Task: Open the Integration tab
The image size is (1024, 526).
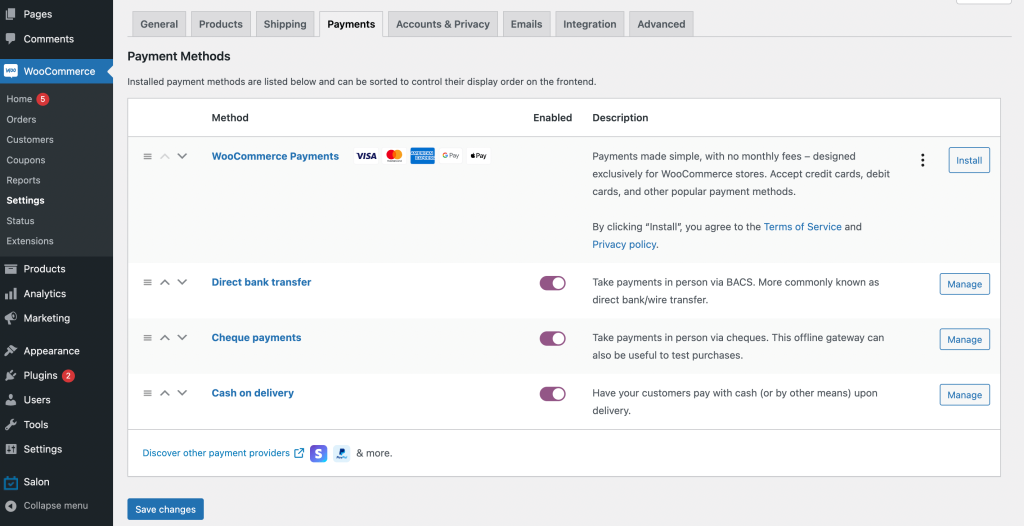Action: click(590, 24)
